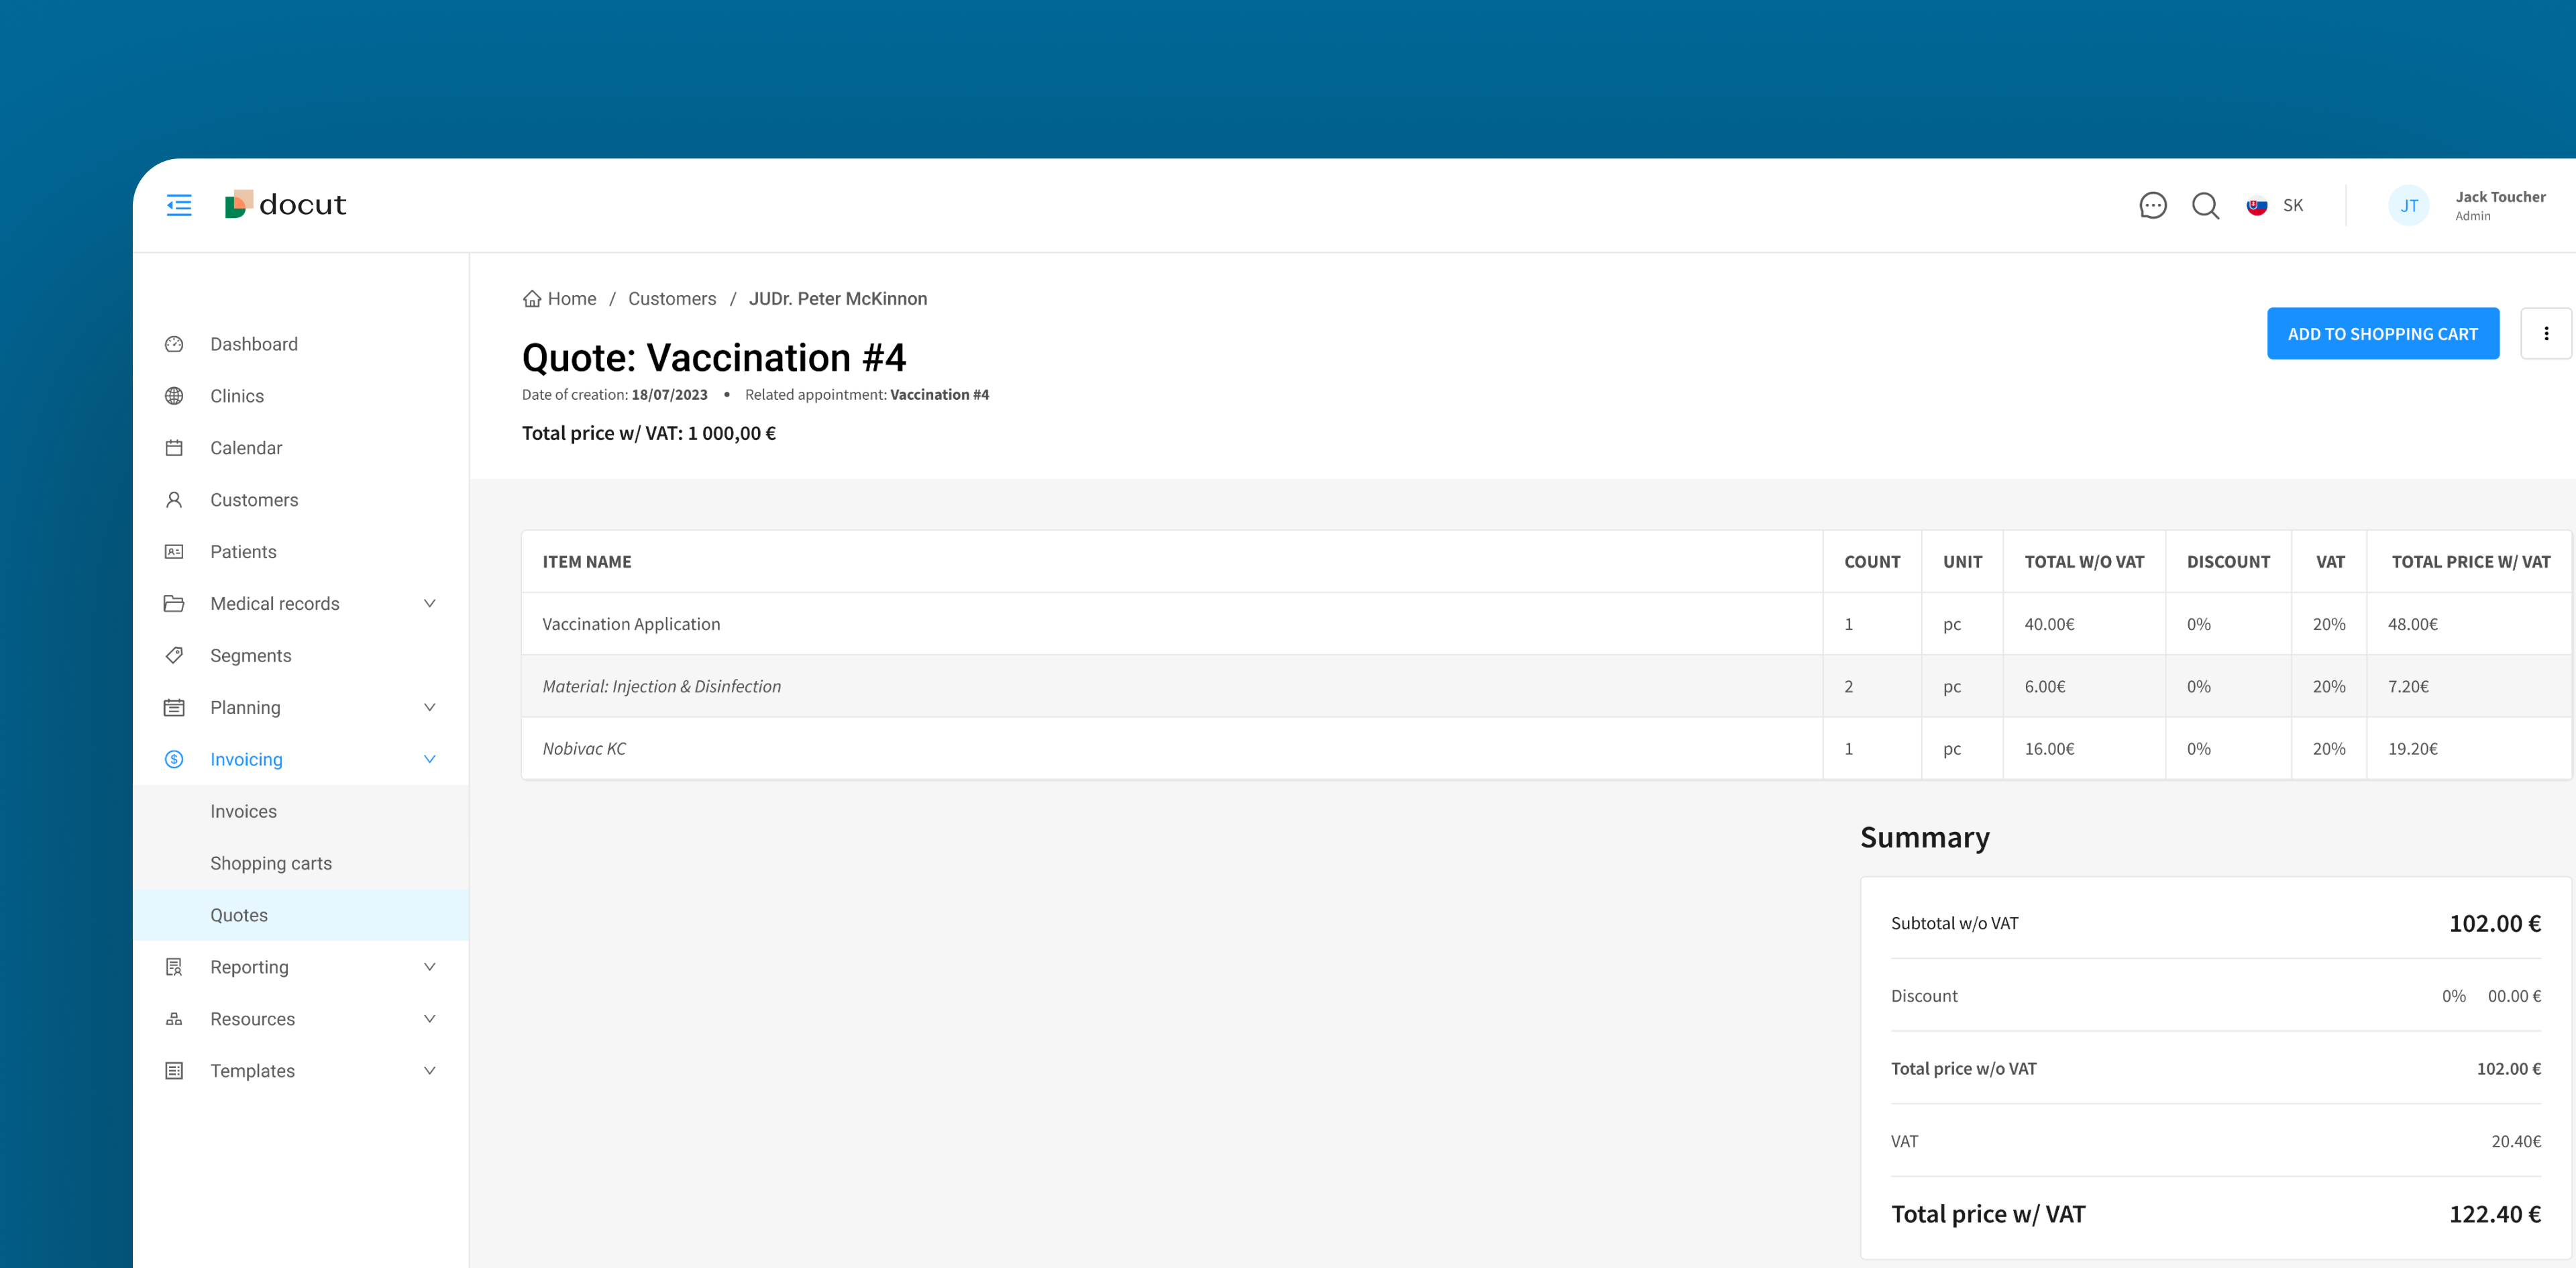
Task: Open Dashboard from the sidebar
Action: pos(254,344)
